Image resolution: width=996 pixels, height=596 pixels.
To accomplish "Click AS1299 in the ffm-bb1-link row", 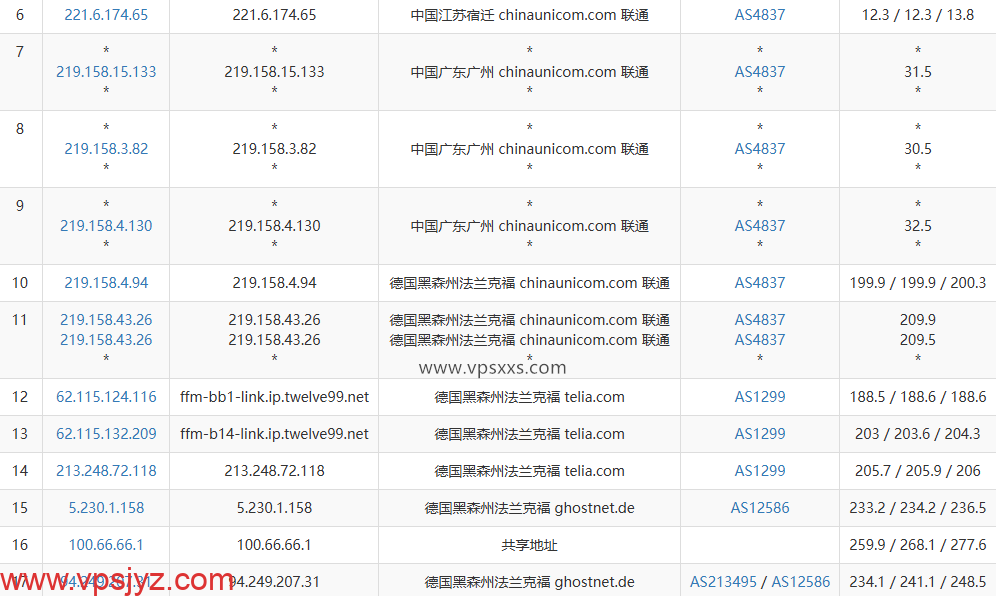I will point(760,397).
